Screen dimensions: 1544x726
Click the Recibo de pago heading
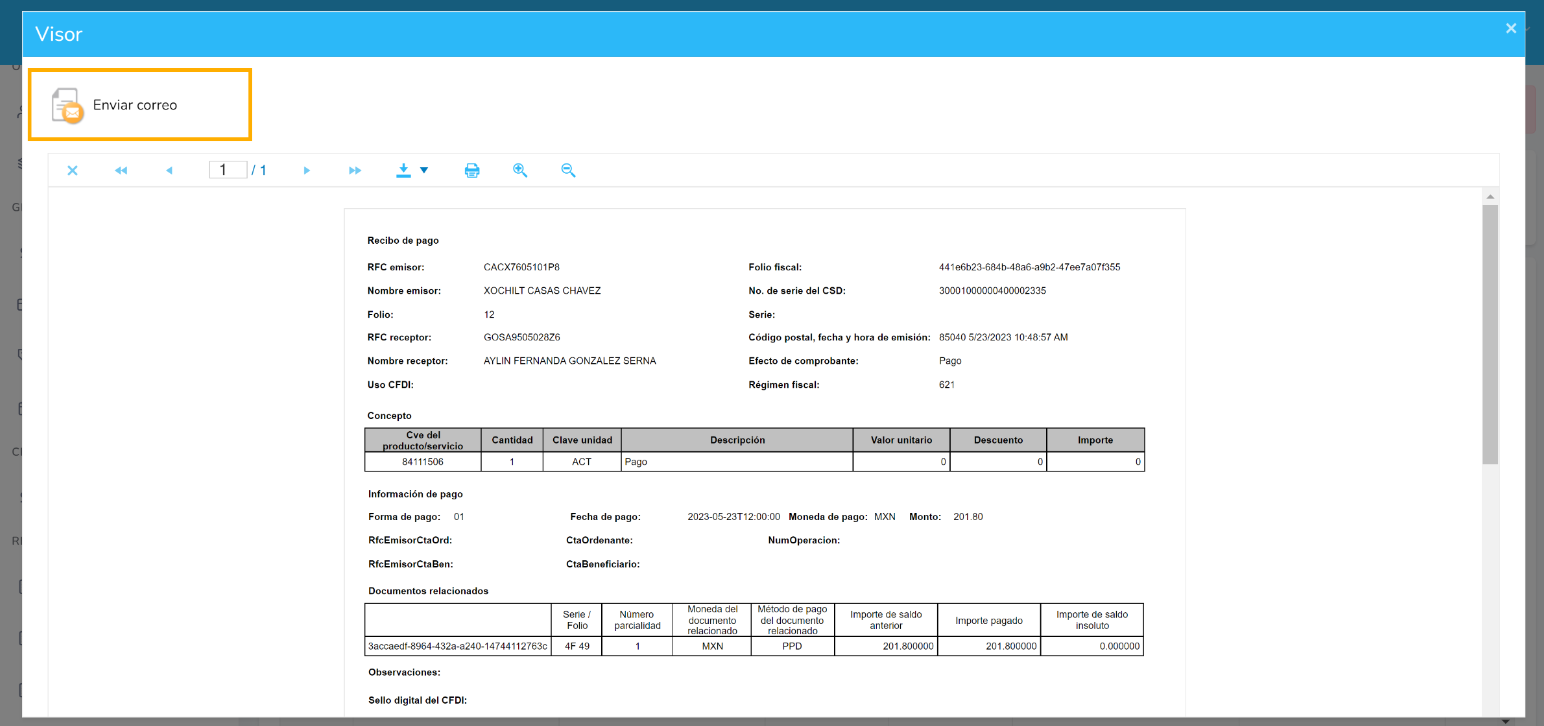coord(403,241)
